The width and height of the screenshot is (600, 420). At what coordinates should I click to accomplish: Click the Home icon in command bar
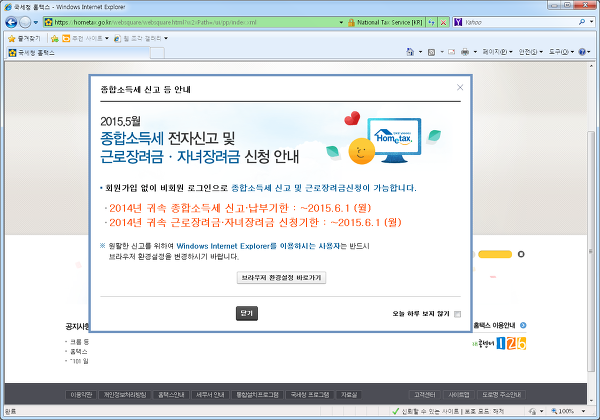[410, 52]
